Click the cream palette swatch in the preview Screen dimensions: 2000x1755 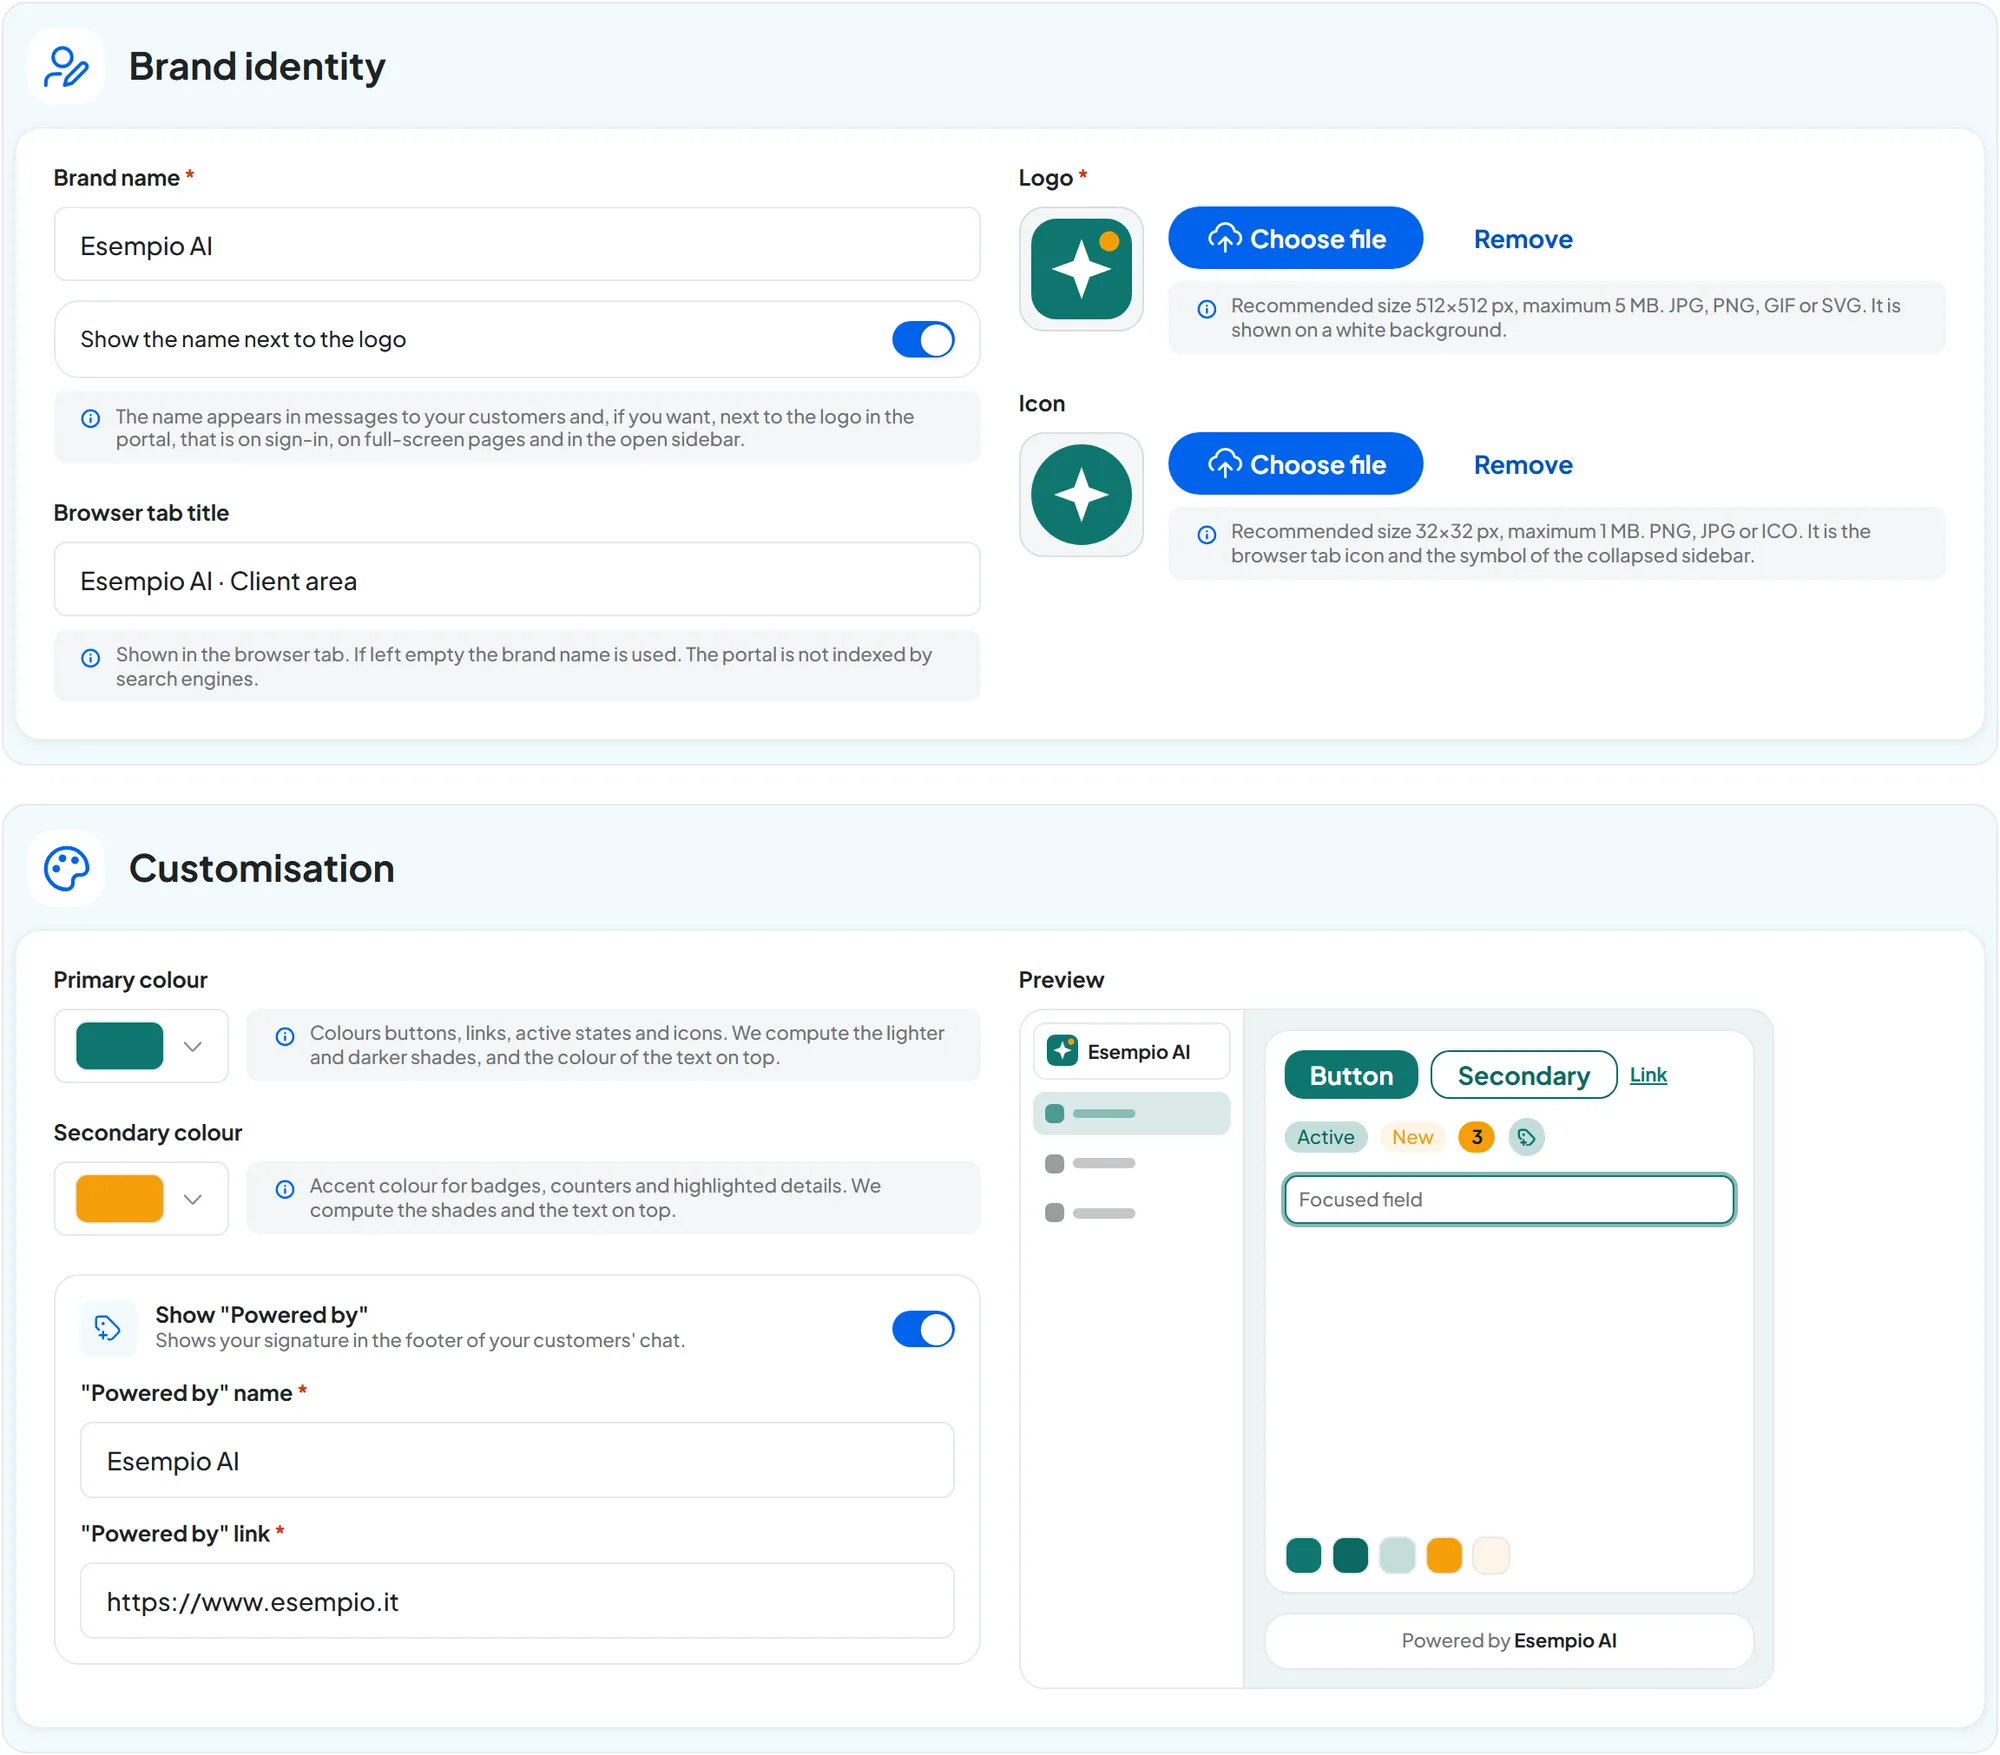point(1491,1555)
